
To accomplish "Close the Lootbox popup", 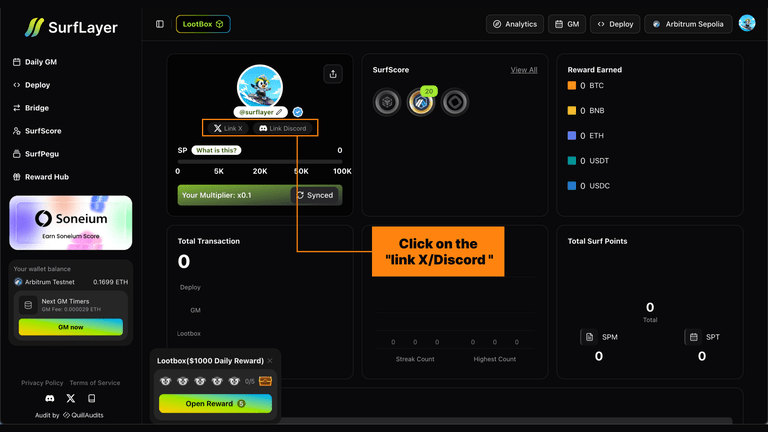I will click(270, 361).
